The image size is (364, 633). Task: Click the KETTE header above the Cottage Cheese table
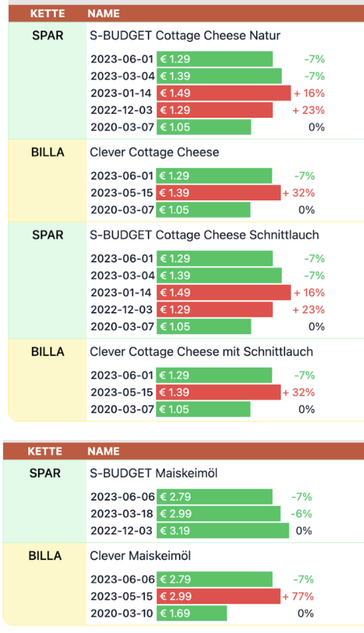tap(47, 13)
